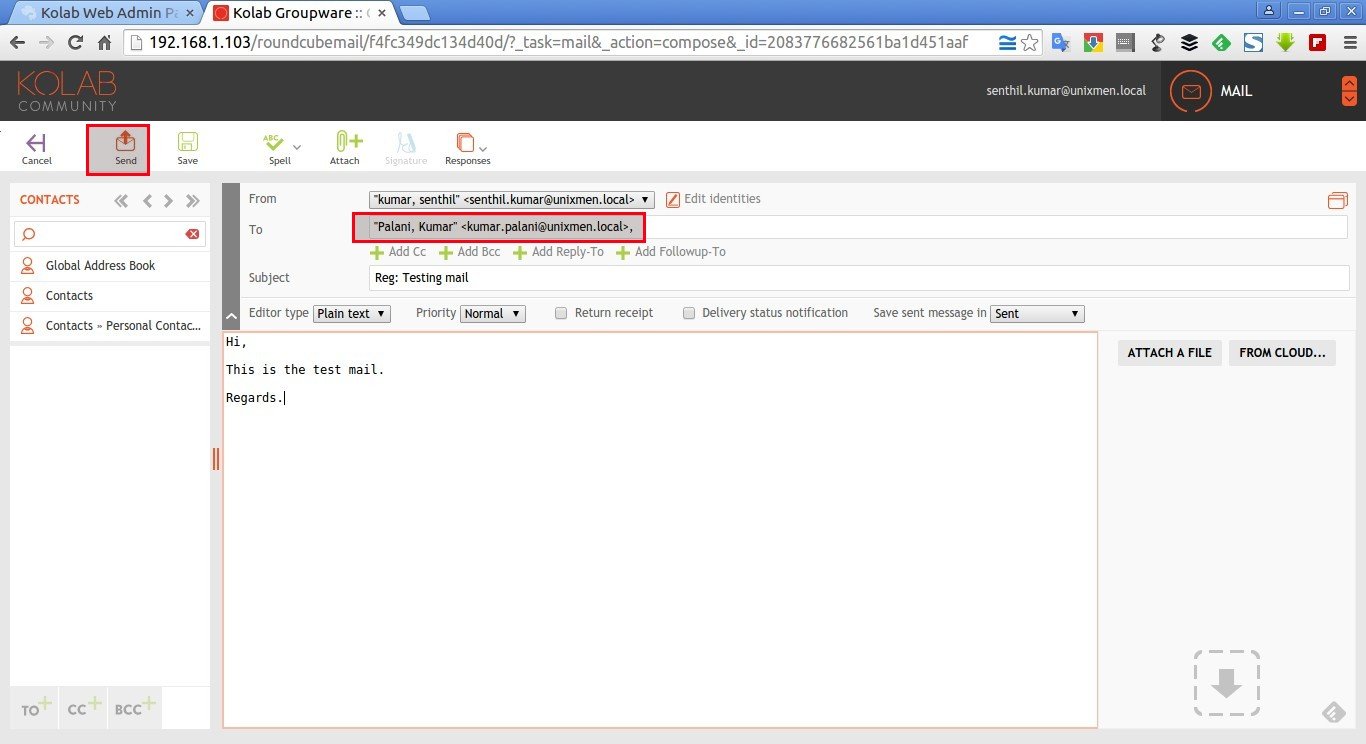This screenshot has width=1366, height=744.
Task: Open Global Address Book
Action: pos(110,266)
